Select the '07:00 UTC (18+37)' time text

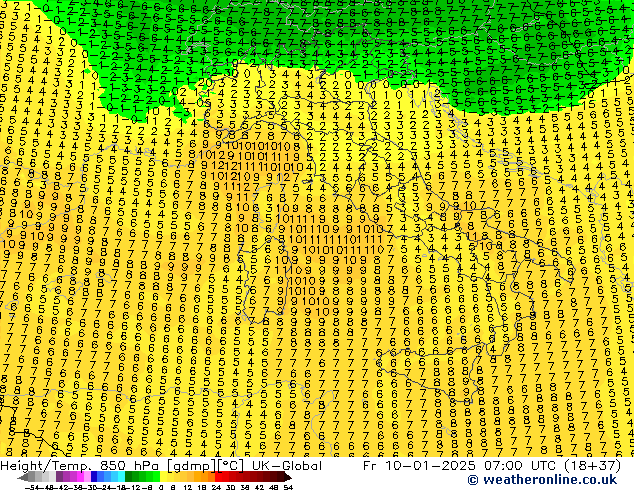click(552, 466)
